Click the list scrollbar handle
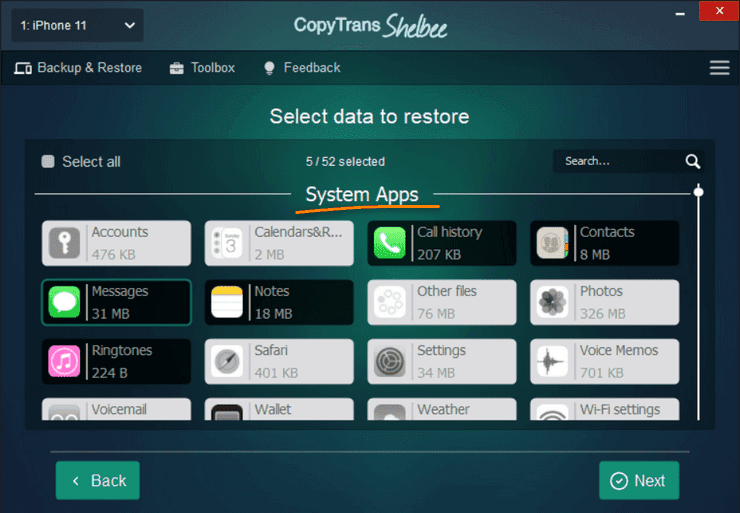 [698, 192]
